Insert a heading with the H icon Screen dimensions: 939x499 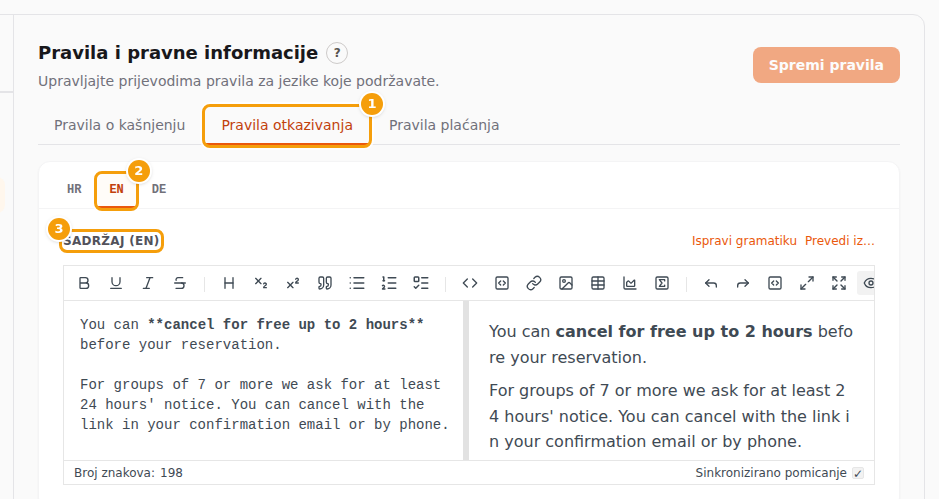(229, 283)
